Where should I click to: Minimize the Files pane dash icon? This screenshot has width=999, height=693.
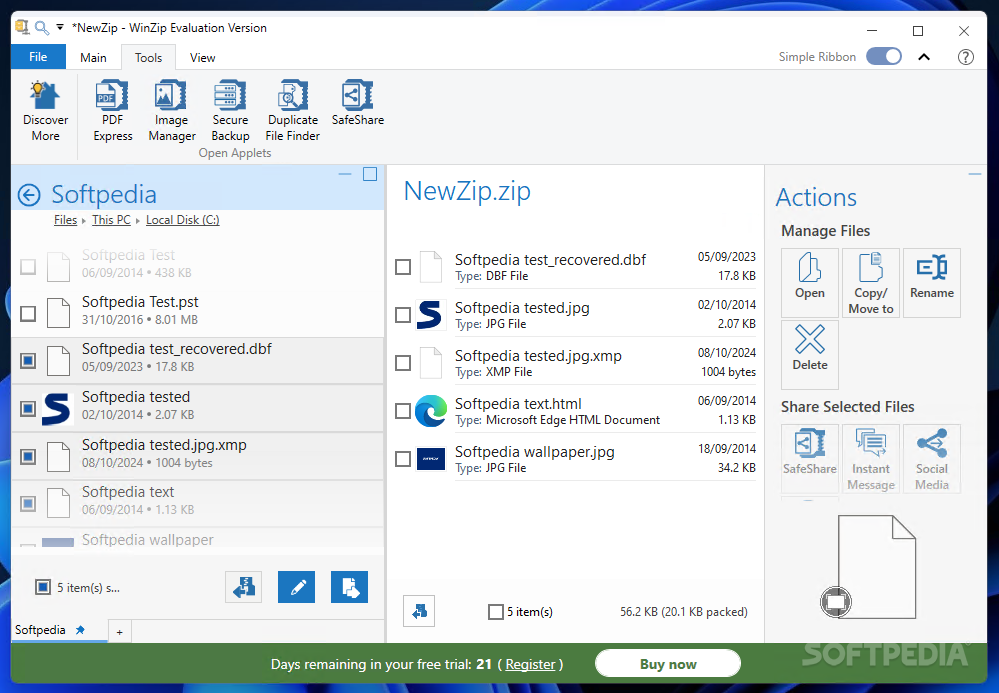(345, 175)
